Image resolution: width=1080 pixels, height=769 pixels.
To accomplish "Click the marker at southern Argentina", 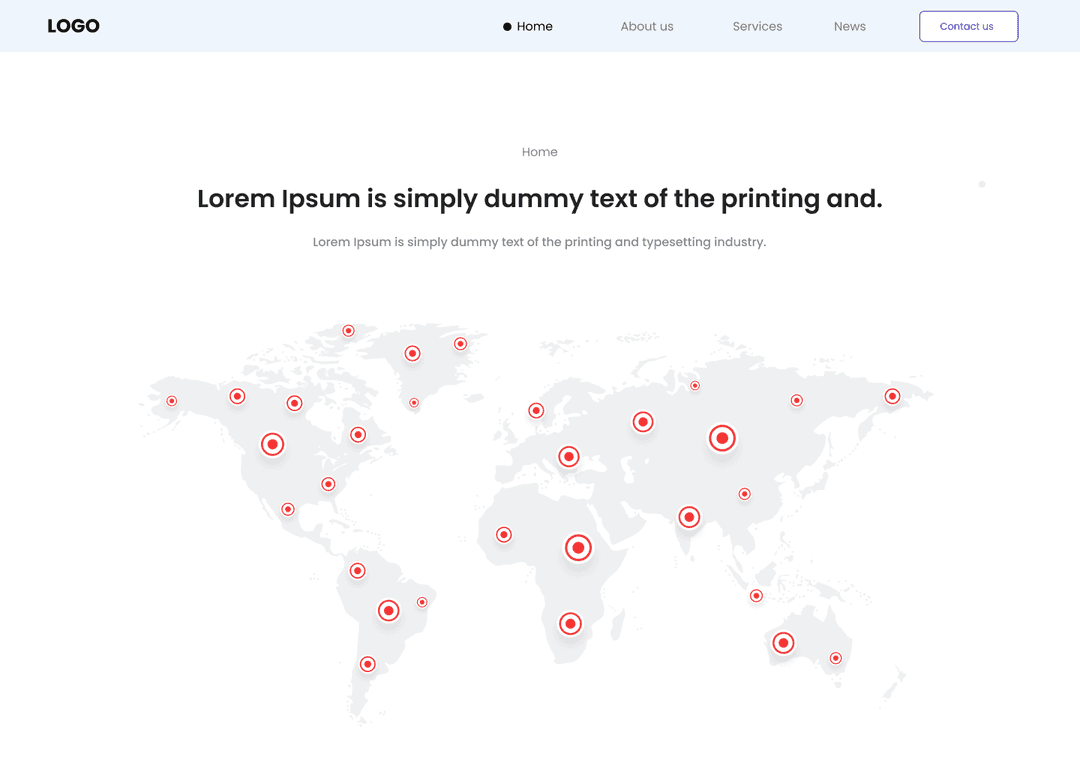I will pyautogui.click(x=367, y=664).
